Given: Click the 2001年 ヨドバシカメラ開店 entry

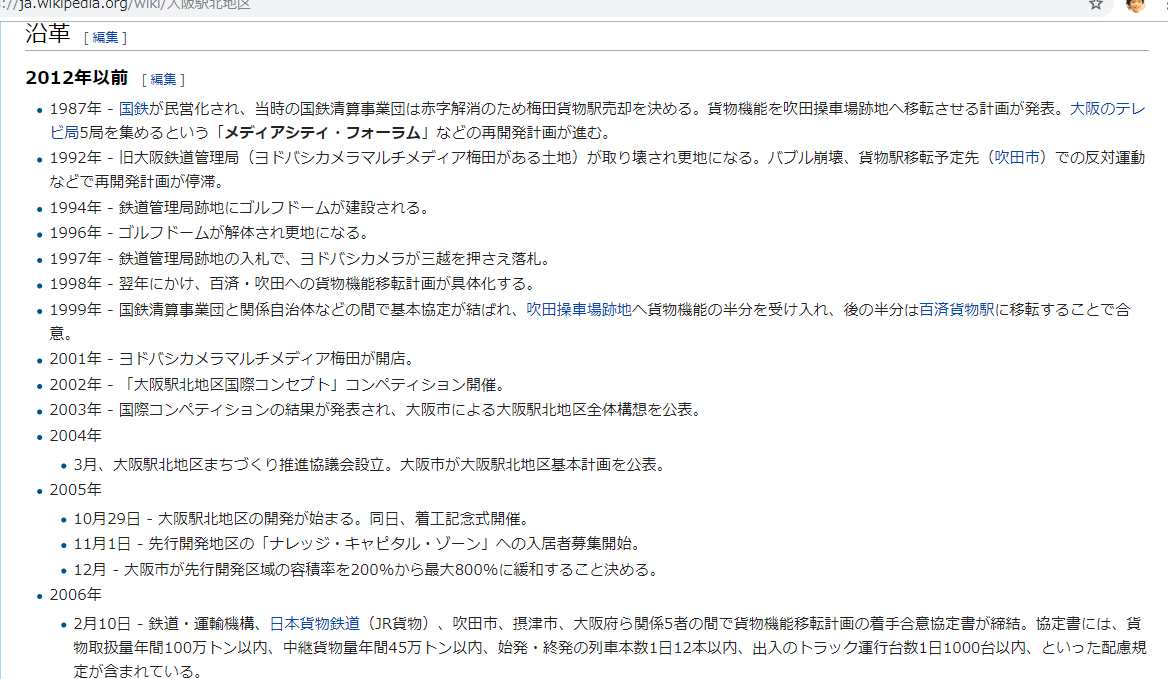Looking at the screenshot, I should click(x=232, y=359).
